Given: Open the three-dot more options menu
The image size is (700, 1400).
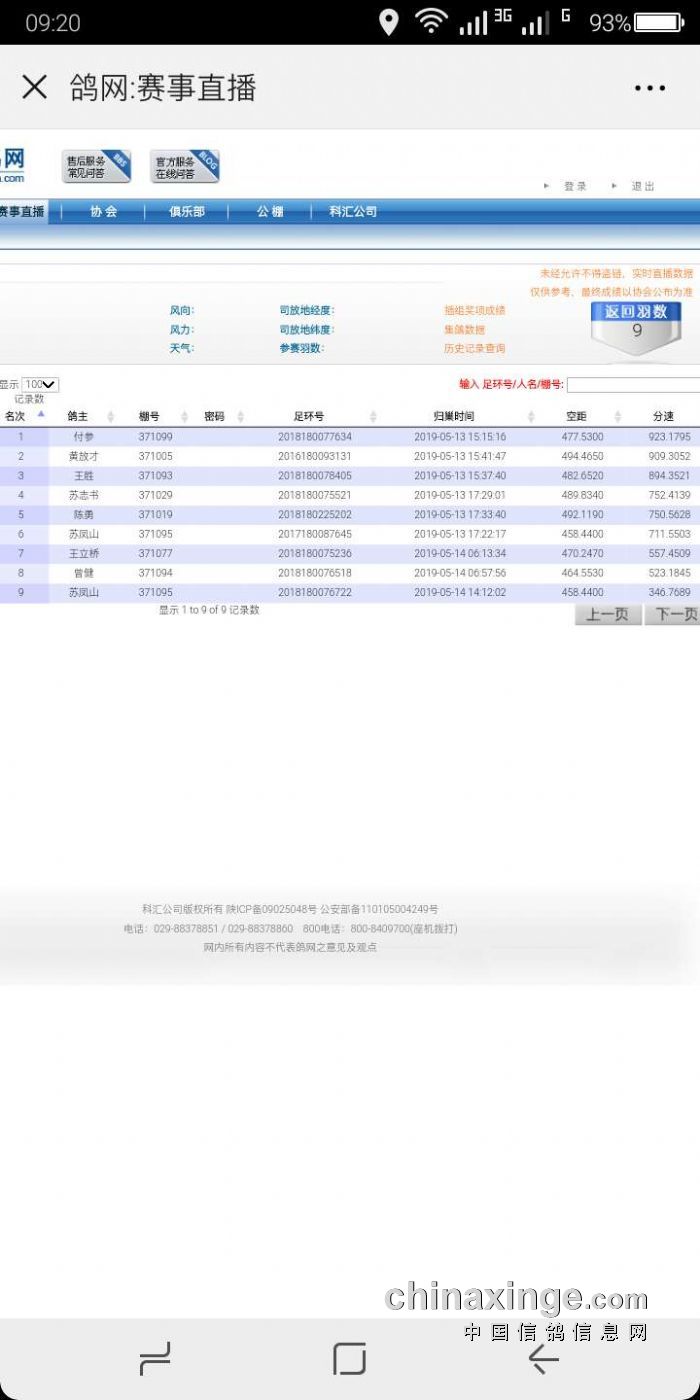Looking at the screenshot, I should (x=649, y=88).
